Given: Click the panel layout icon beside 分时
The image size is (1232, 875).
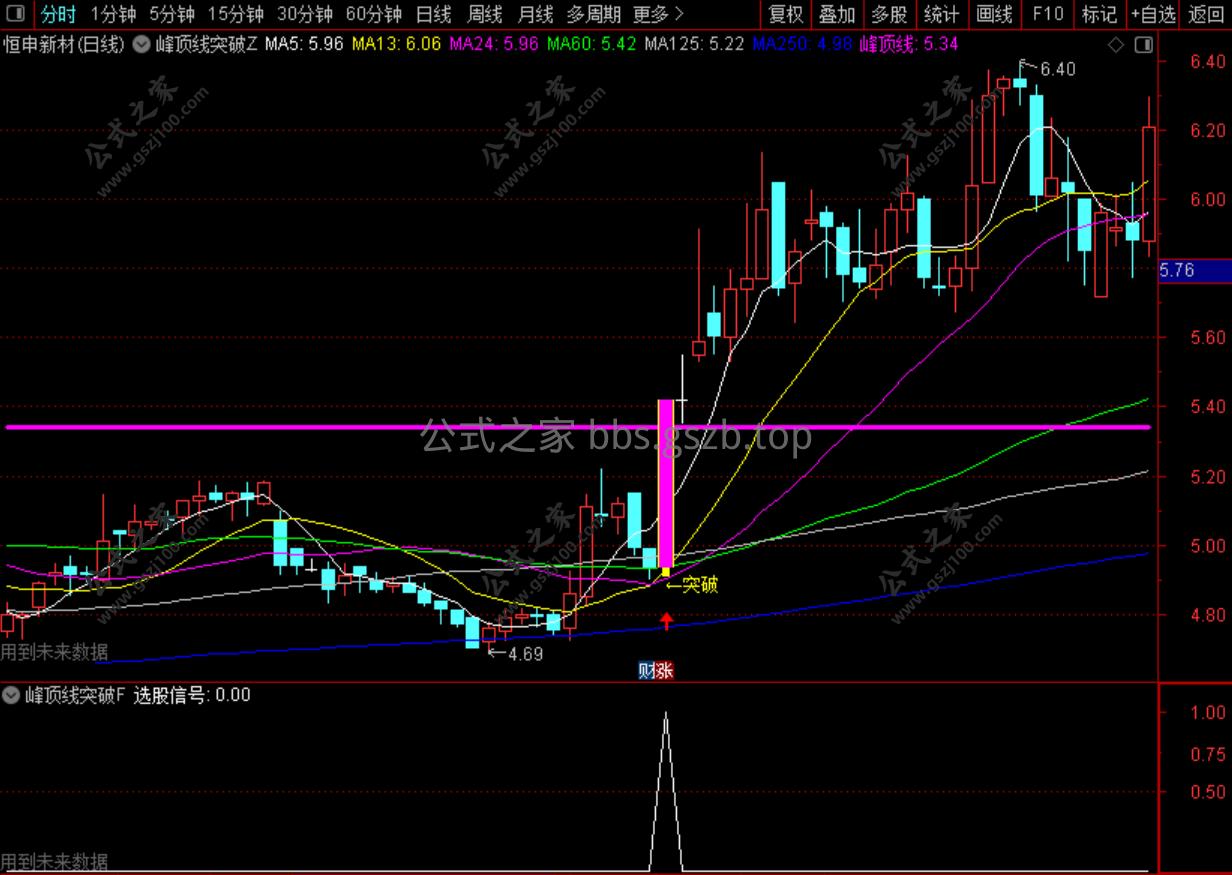Looking at the screenshot, I should point(16,14).
